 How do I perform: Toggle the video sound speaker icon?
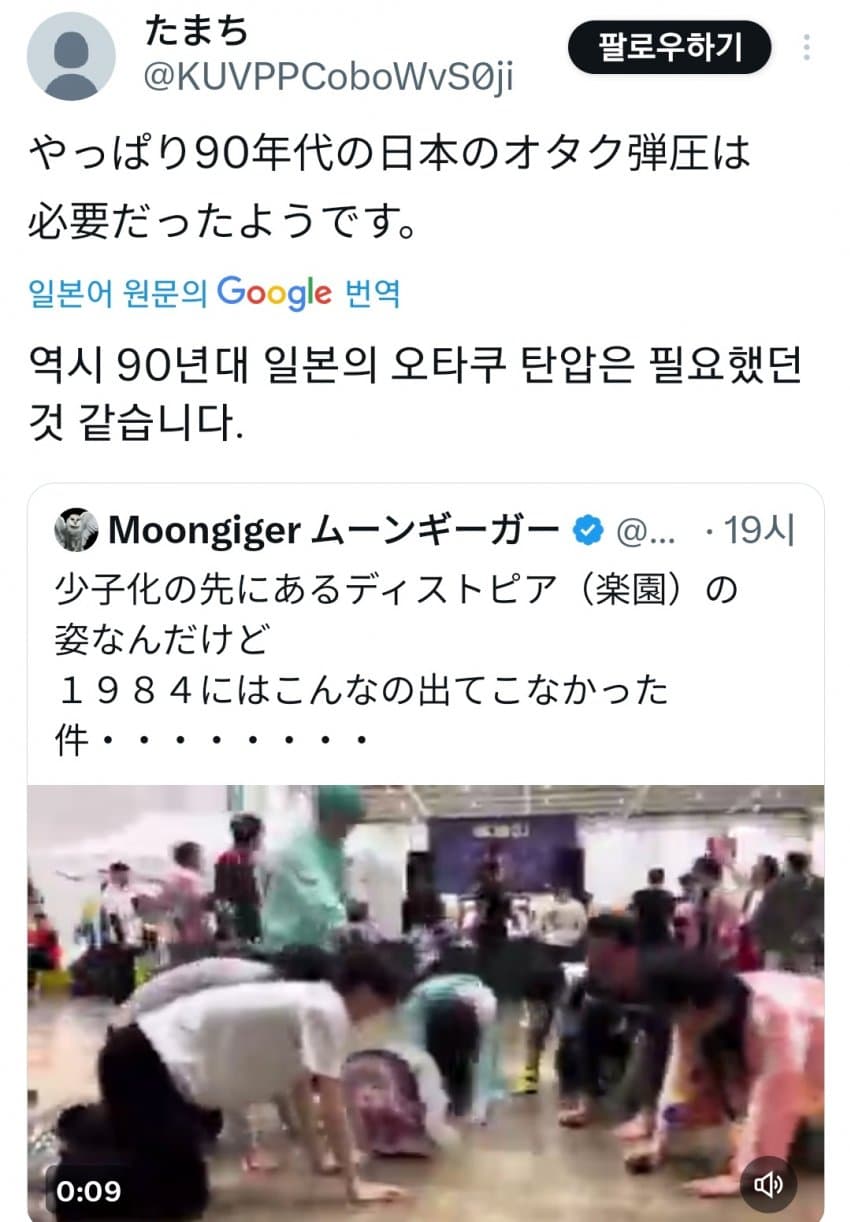pyautogui.click(x=768, y=1185)
